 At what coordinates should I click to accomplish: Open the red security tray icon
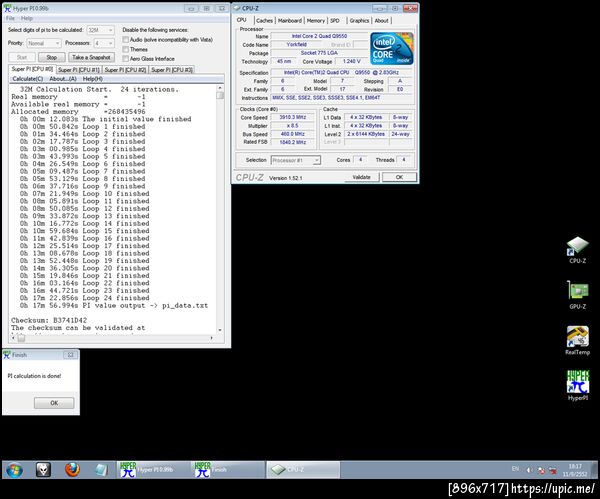point(541,470)
